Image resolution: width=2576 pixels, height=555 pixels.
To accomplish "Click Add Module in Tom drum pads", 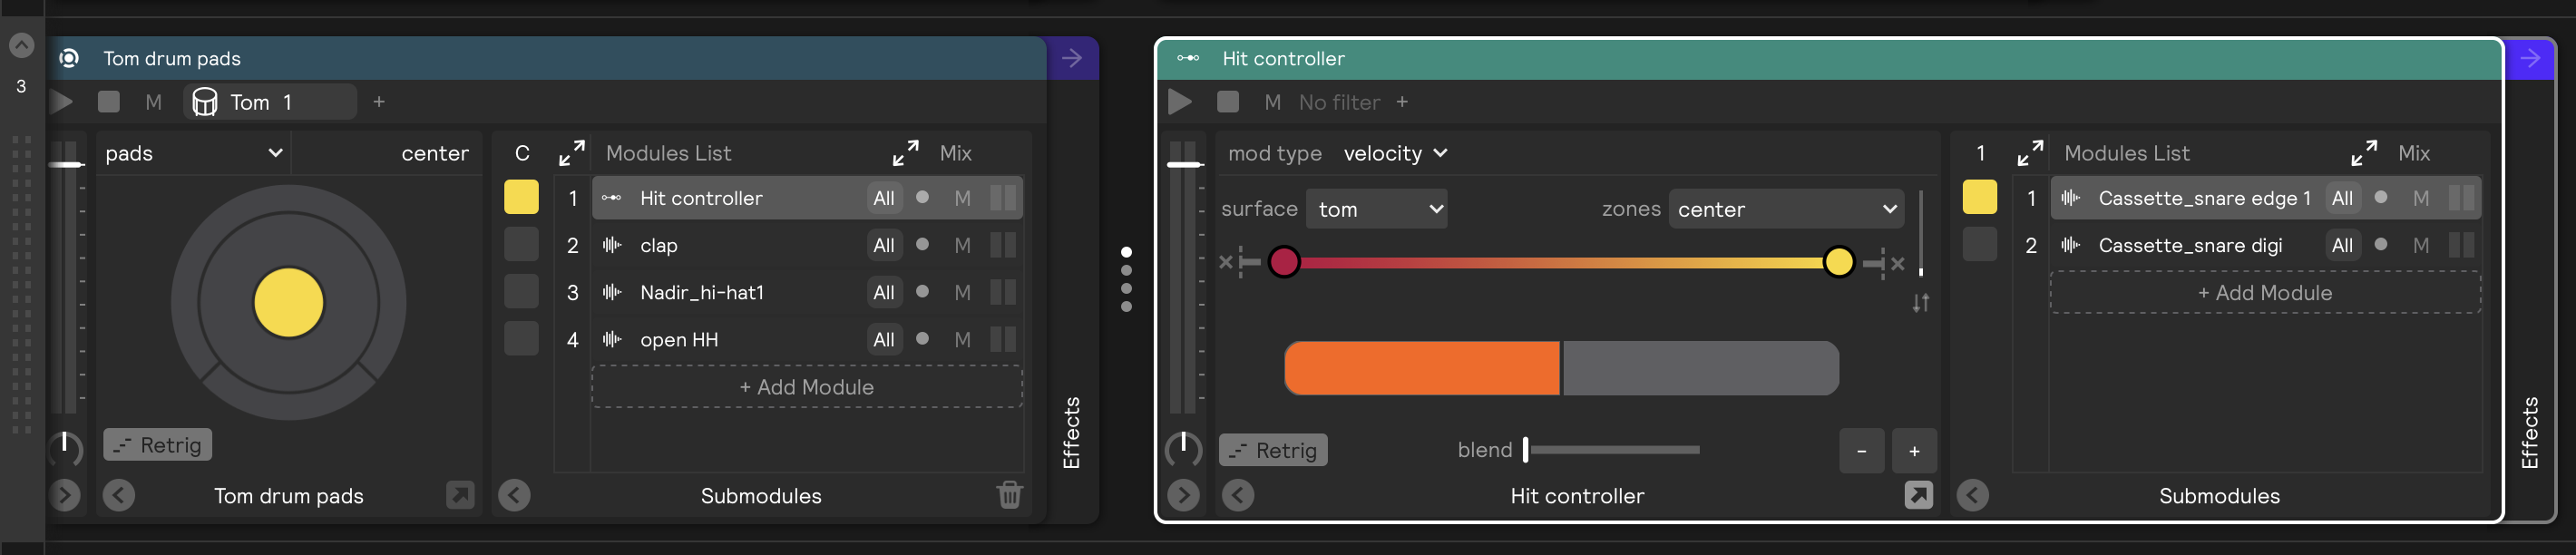I will (807, 387).
